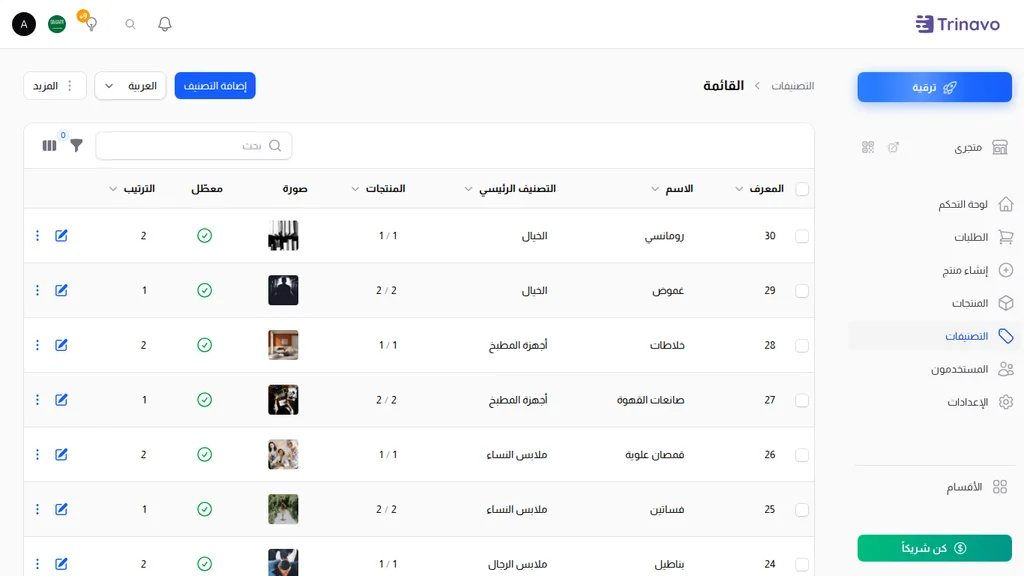The image size is (1024, 576).
Task: Edit category فساتين with pencil icon
Action: pyautogui.click(x=61, y=509)
